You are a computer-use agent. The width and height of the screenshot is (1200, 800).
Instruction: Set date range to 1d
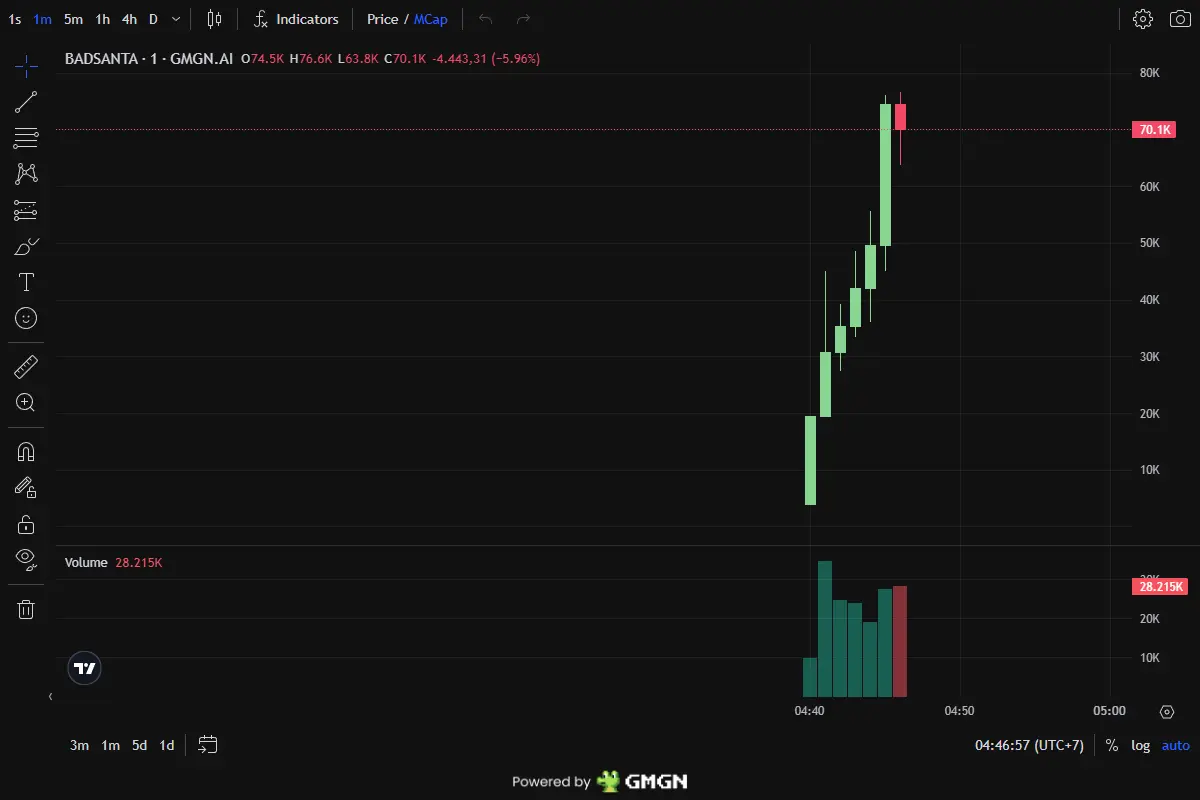pos(167,745)
